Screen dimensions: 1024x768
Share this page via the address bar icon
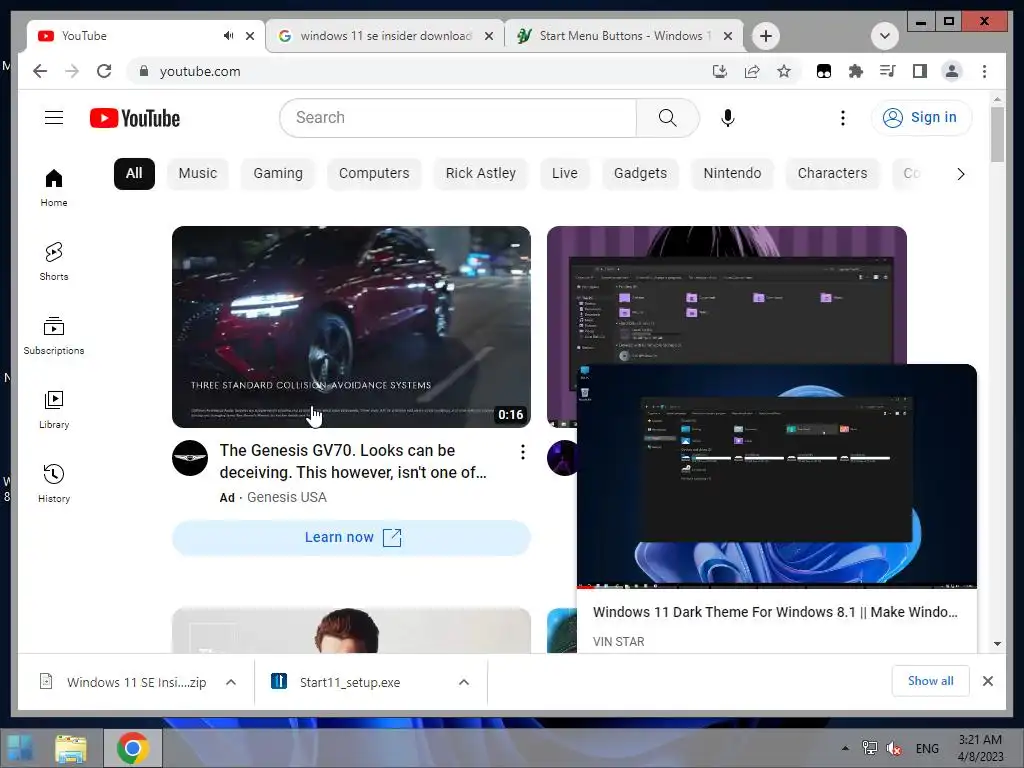752,71
